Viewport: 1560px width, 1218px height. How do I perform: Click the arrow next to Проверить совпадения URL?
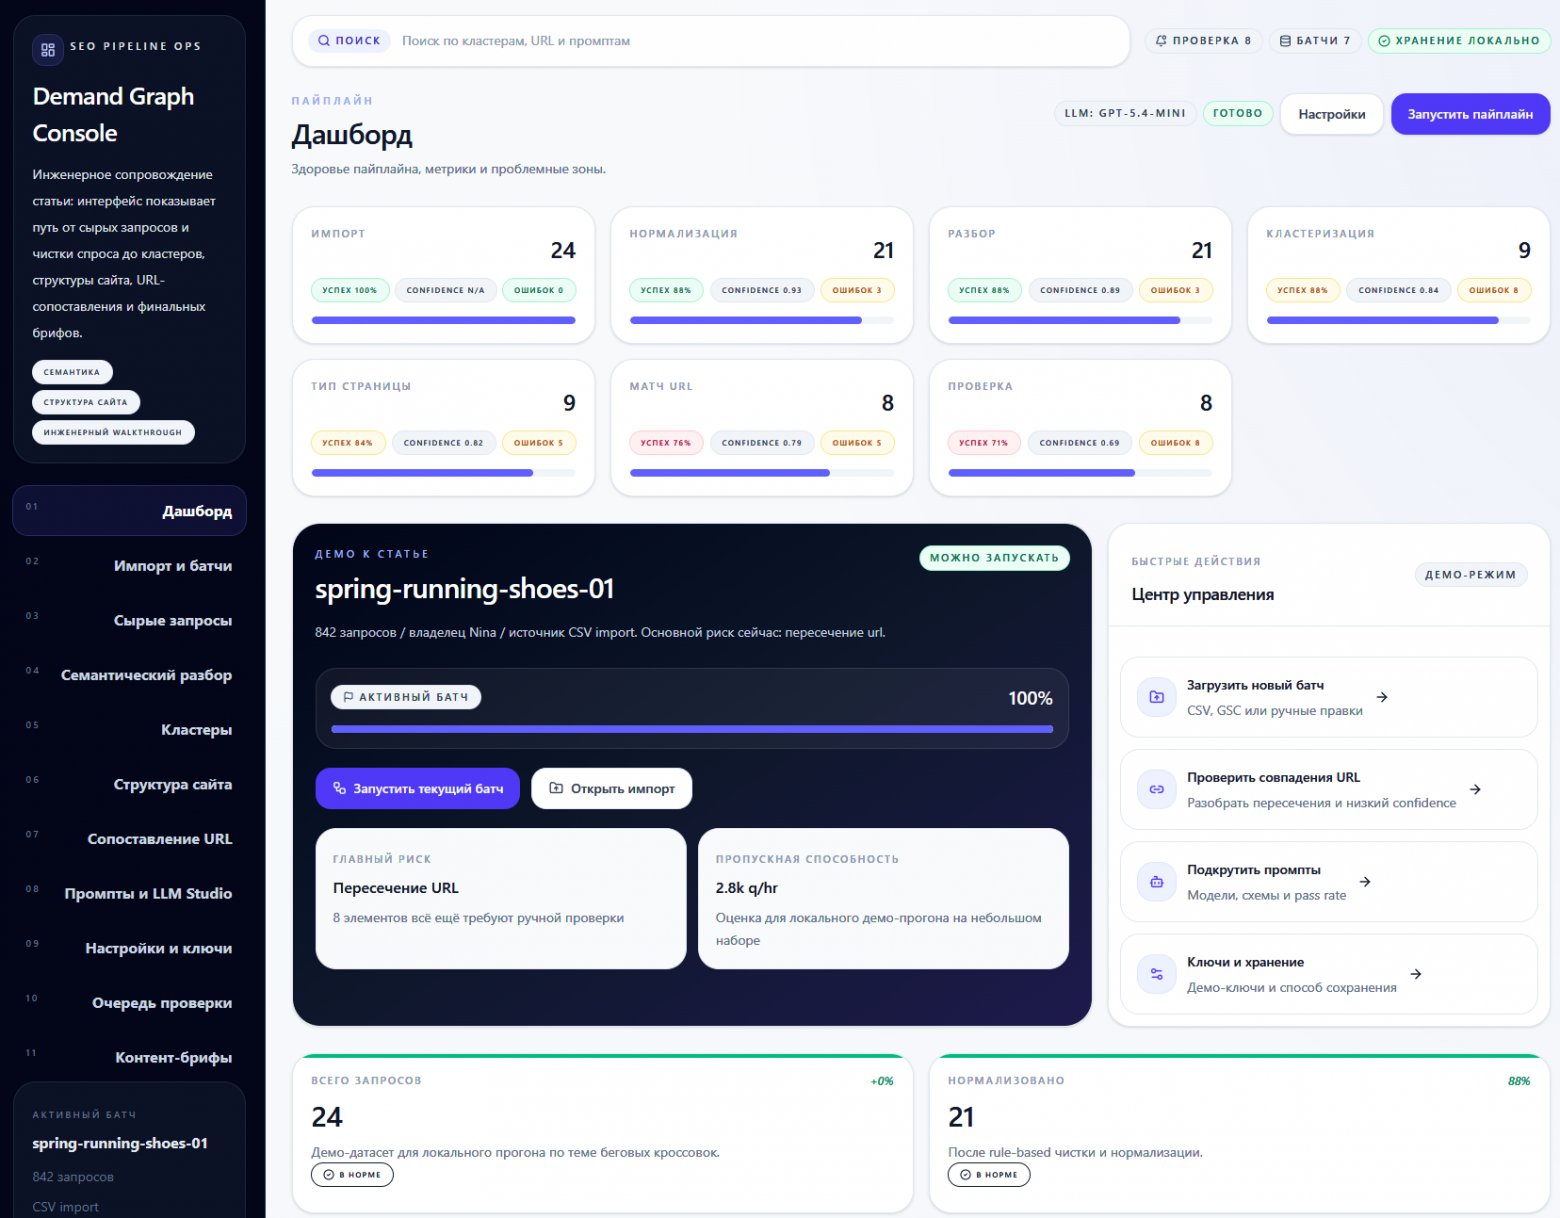(x=1475, y=789)
